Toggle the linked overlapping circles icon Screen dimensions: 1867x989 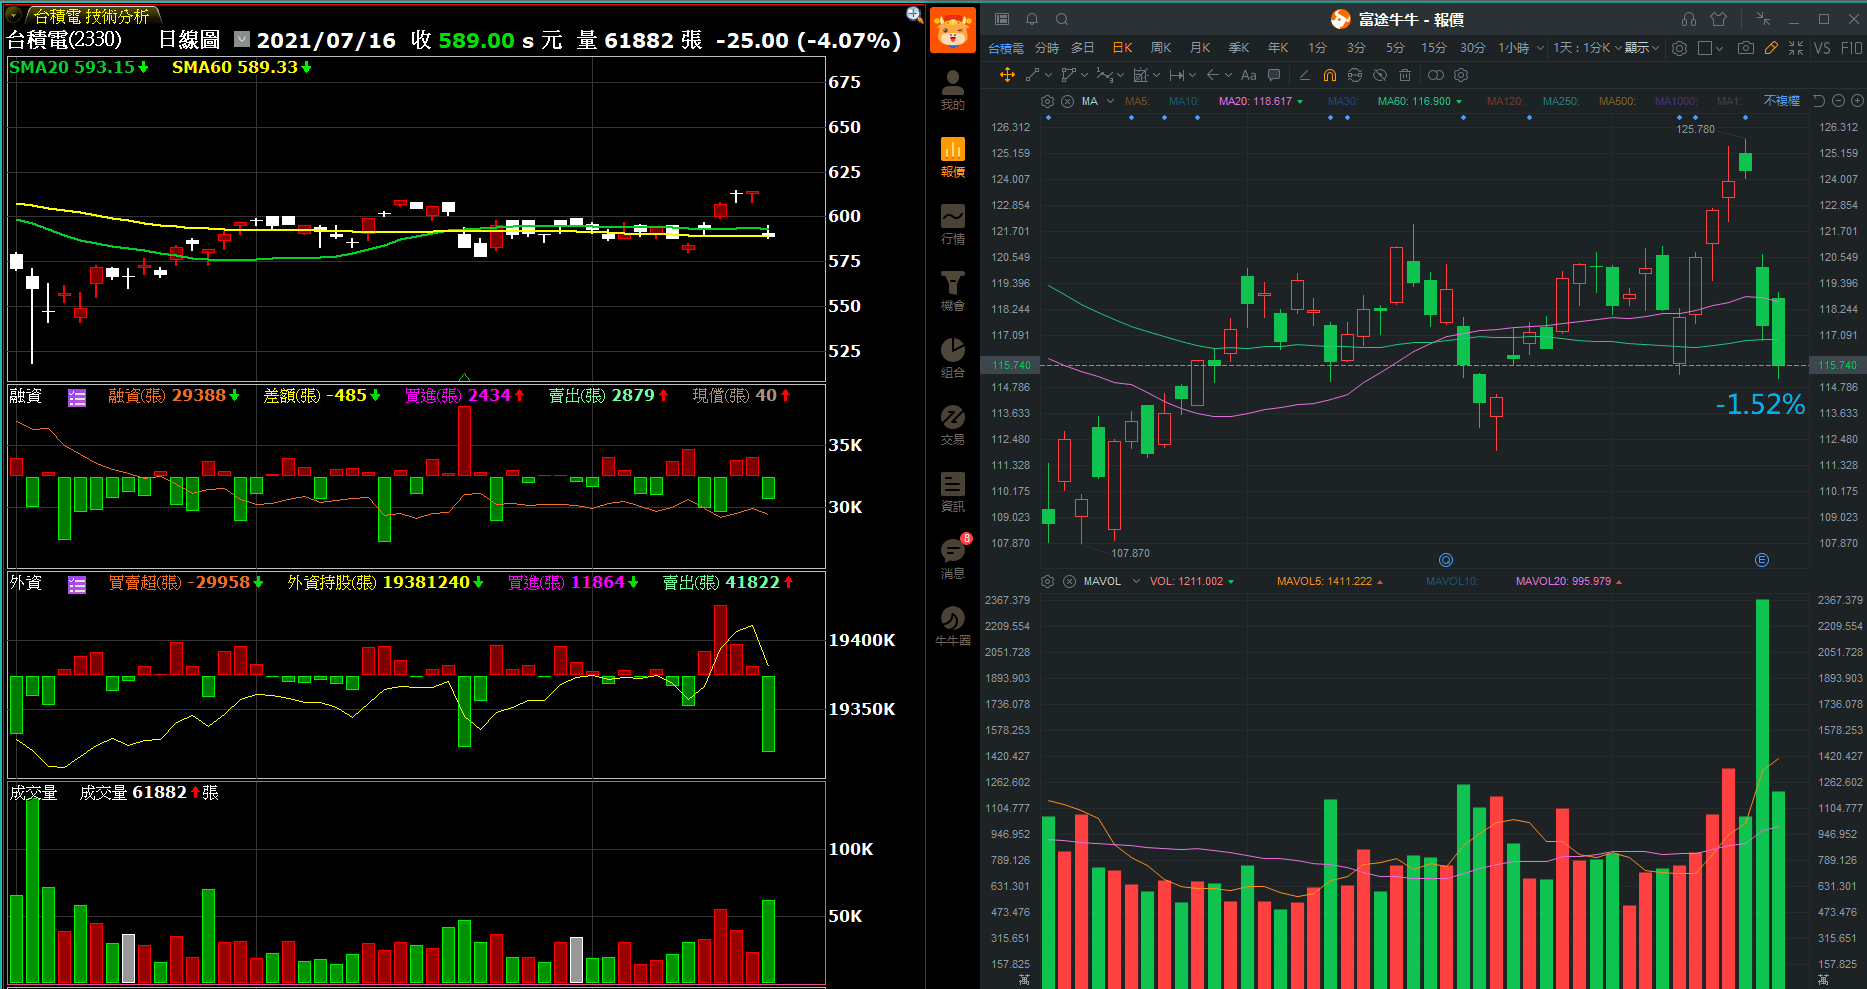[x=1435, y=75]
